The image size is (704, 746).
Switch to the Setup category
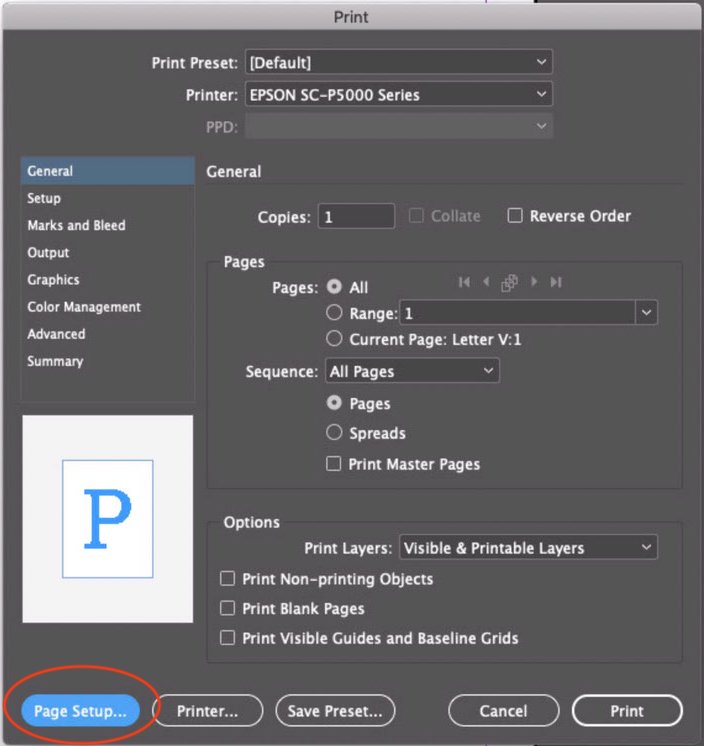[x=108, y=198]
